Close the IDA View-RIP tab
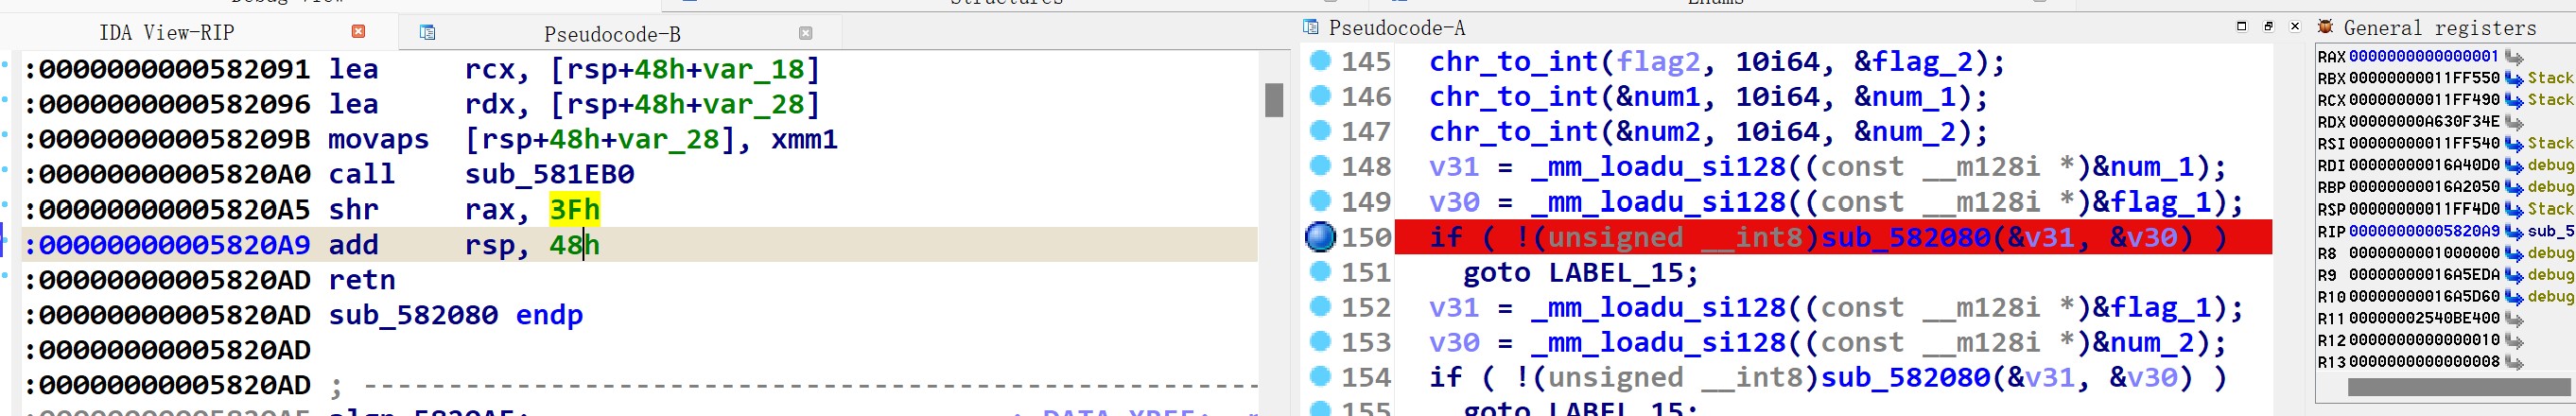The image size is (2576, 416). point(358,32)
